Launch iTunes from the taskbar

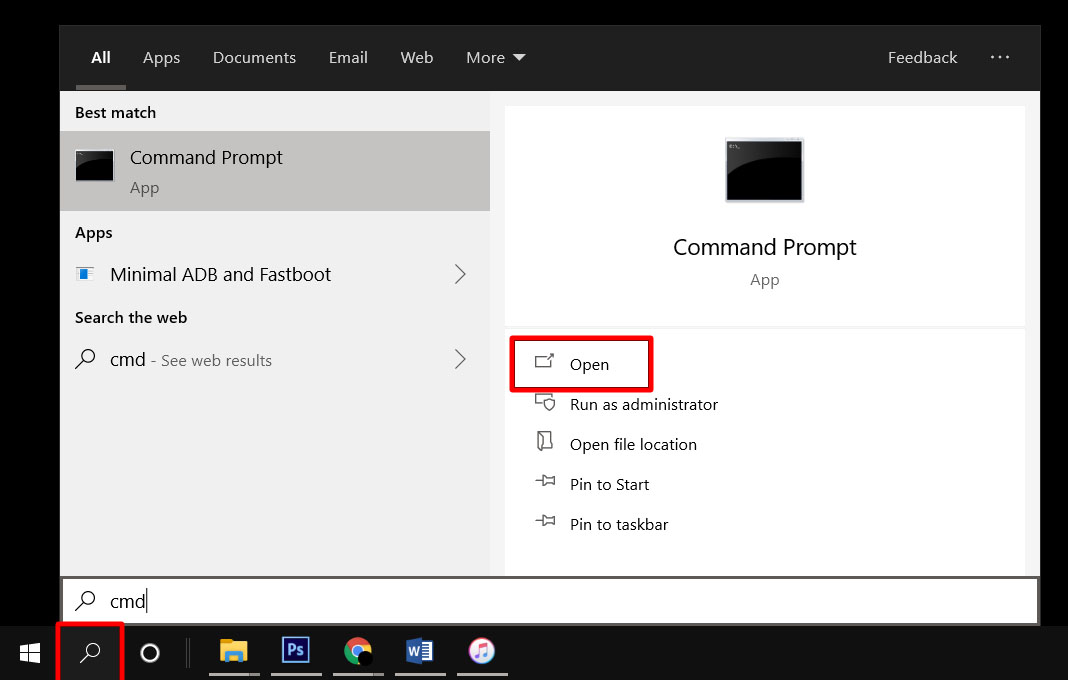482,651
